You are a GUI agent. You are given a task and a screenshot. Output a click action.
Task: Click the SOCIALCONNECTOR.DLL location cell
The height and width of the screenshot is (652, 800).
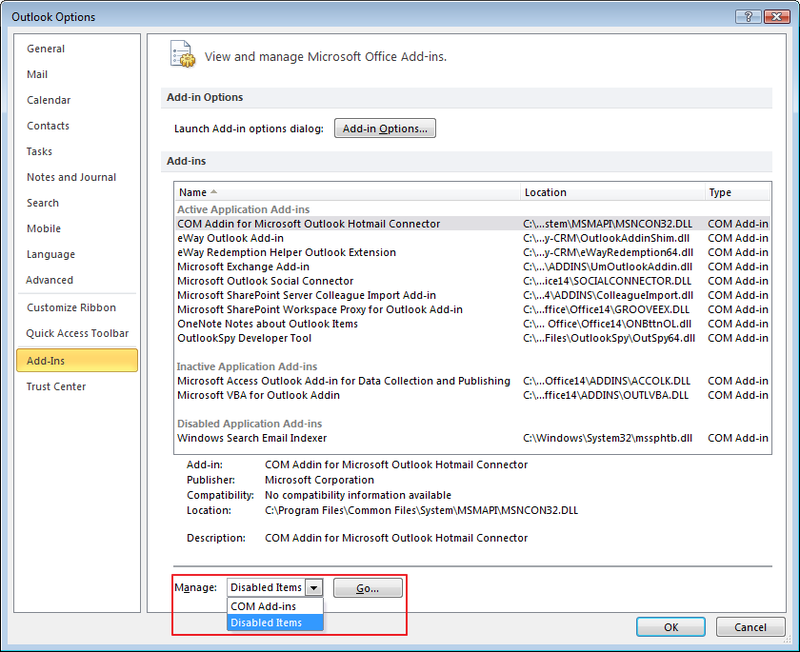607,281
